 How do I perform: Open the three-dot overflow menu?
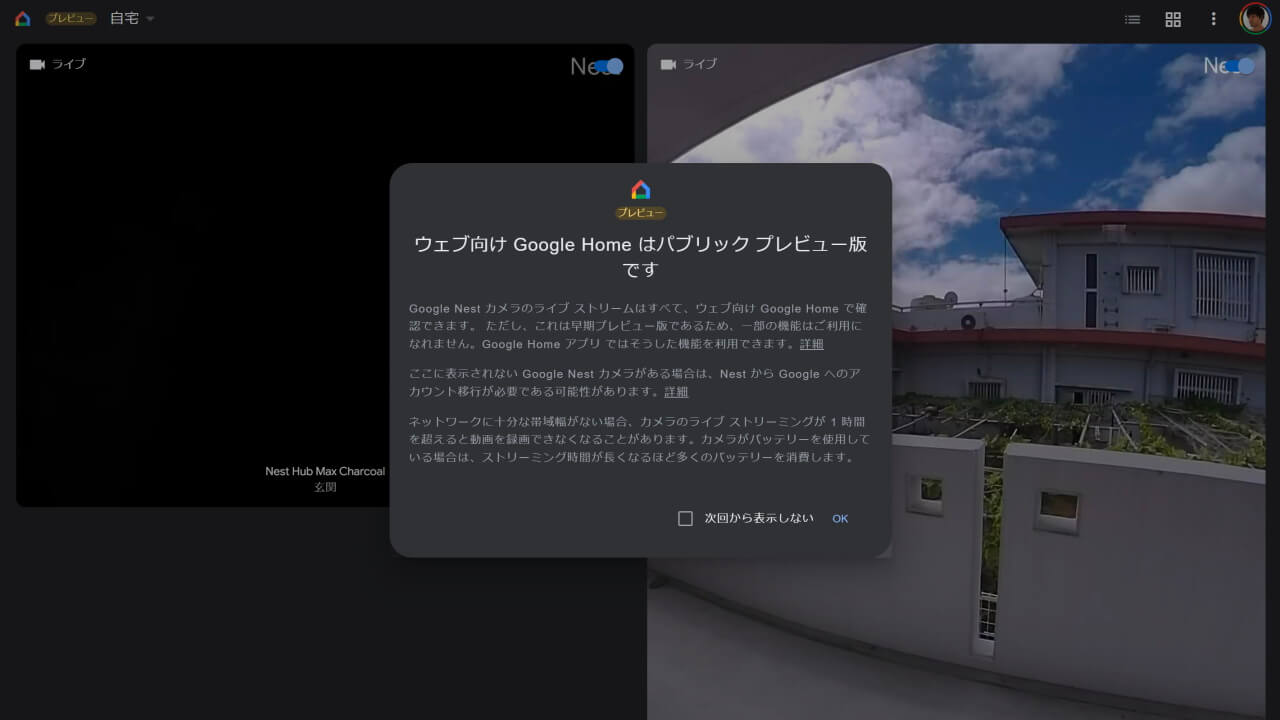point(1213,18)
